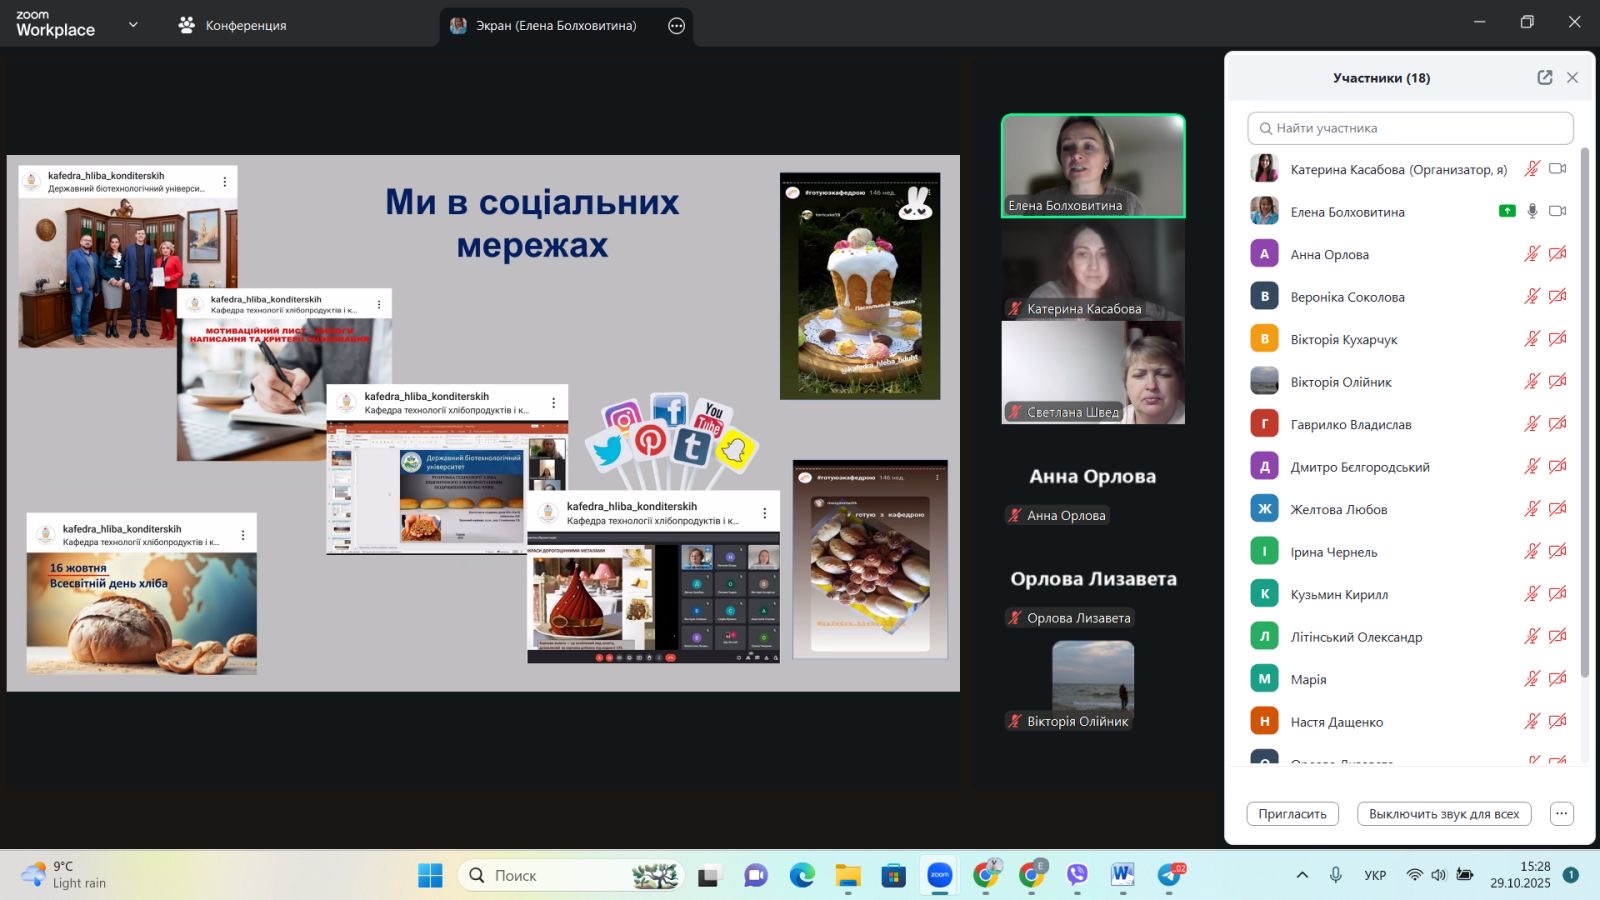Pop out the participants panel
Image resolution: width=1600 pixels, height=900 pixels.
1544,78
